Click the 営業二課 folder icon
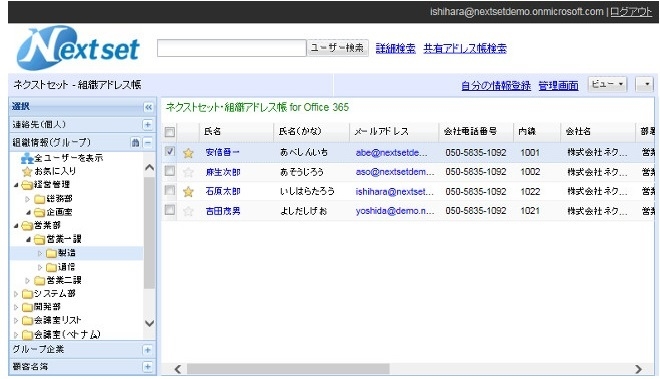The height and width of the screenshot is (379, 660). click(x=40, y=280)
